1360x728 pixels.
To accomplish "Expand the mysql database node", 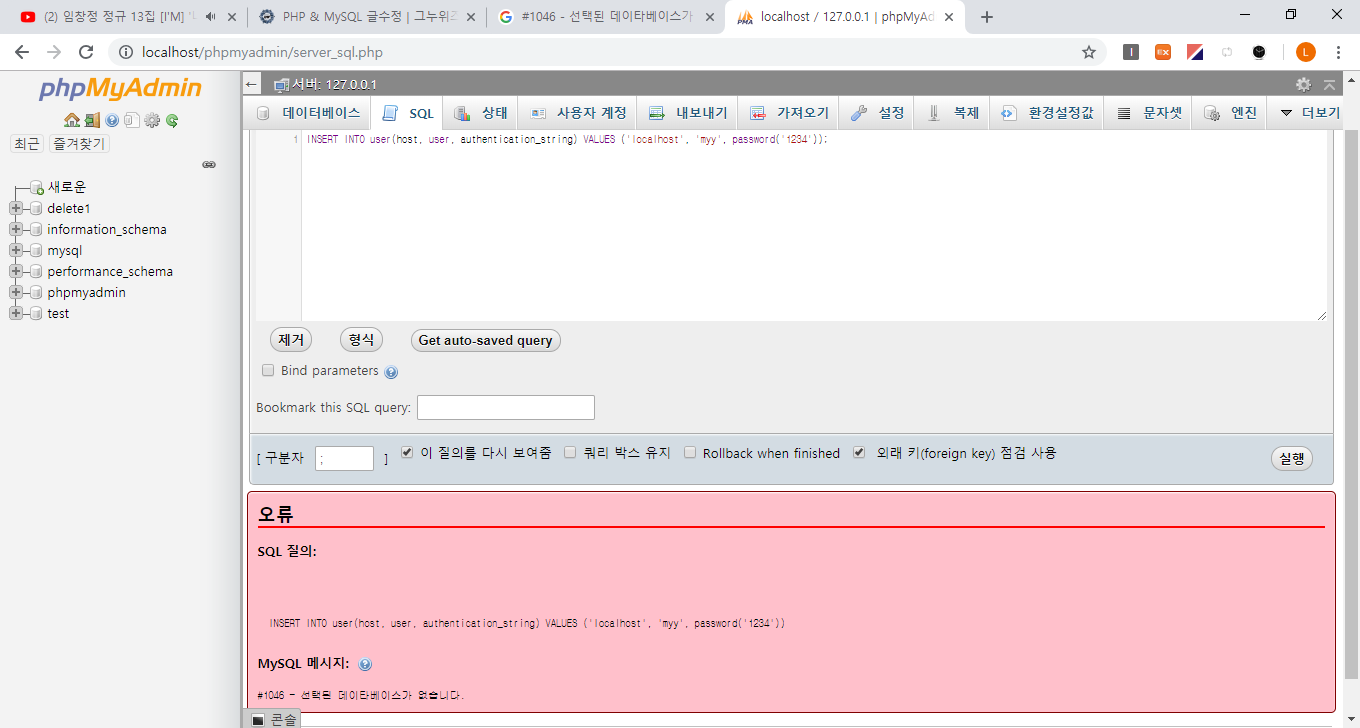I will [15, 250].
